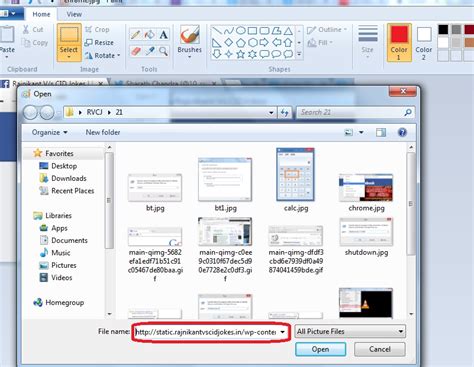Click the Back navigation button in Open dialog
Screen dimensions: 474x367
tap(30, 113)
